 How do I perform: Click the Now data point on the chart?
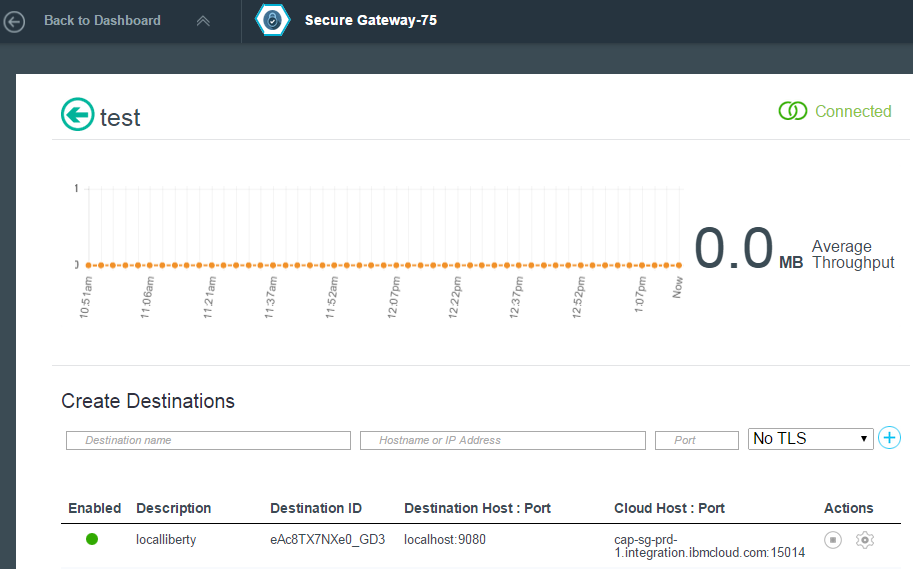679,265
